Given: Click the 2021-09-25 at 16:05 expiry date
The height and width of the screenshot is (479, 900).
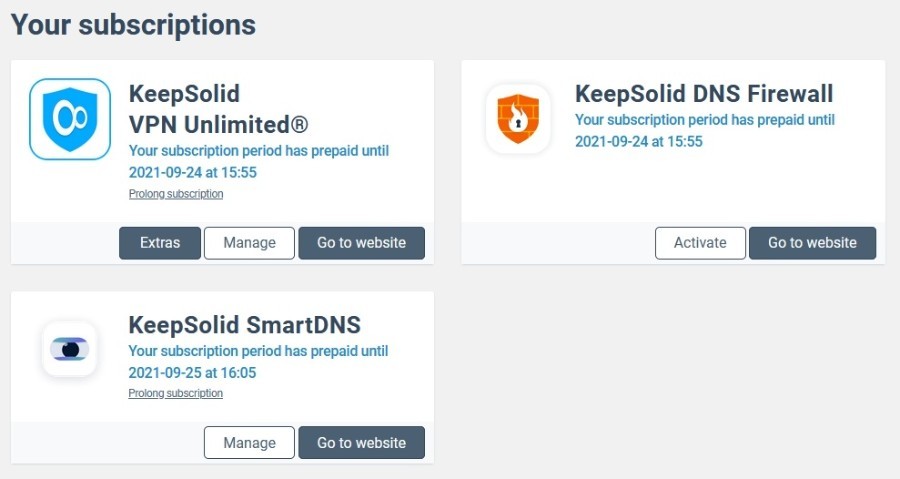Looking at the screenshot, I should pos(192,372).
